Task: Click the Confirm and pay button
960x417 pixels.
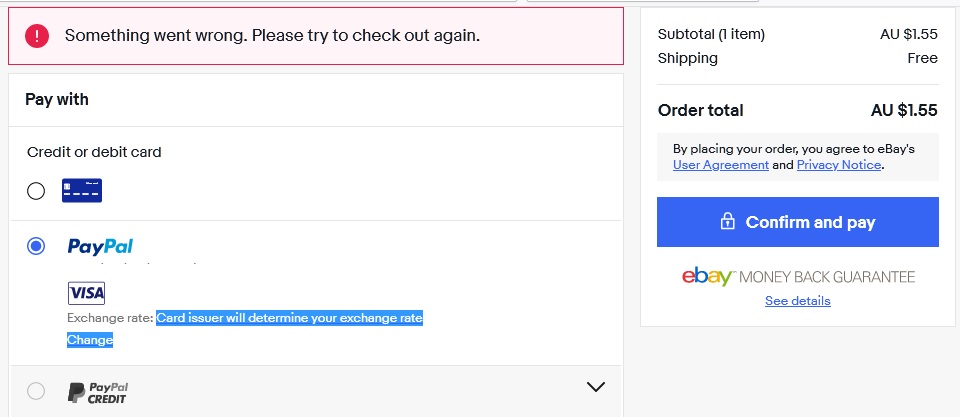Action: click(x=798, y=222)
